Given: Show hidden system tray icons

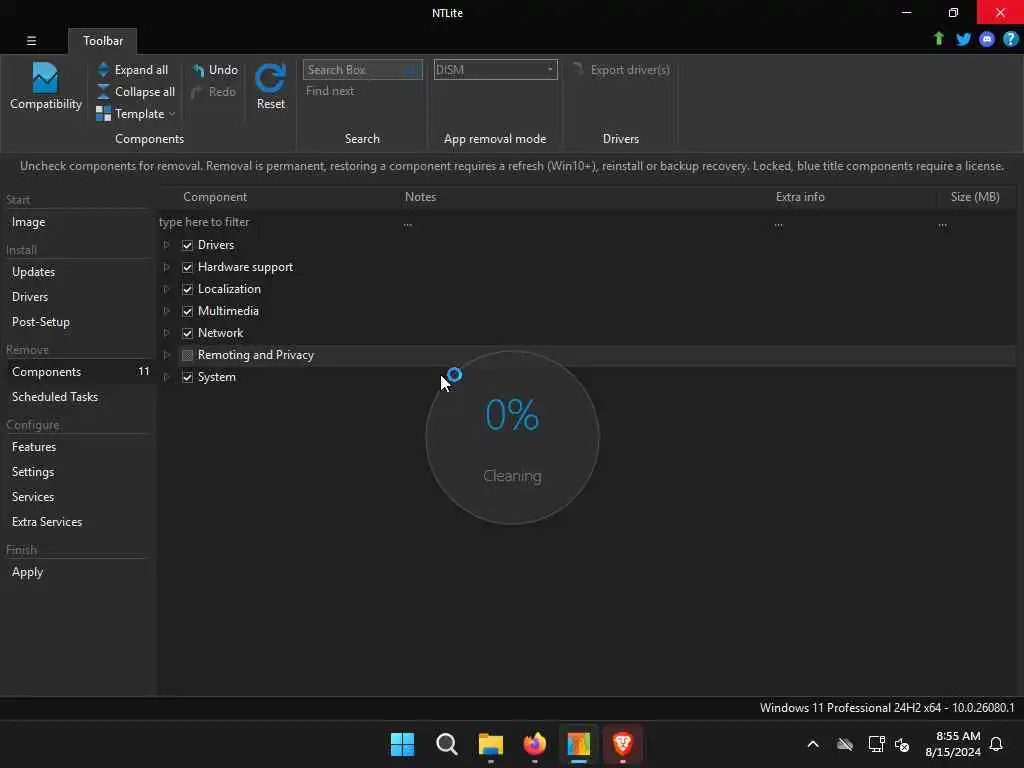Looking at the screenshot, I should click(813, 744).
